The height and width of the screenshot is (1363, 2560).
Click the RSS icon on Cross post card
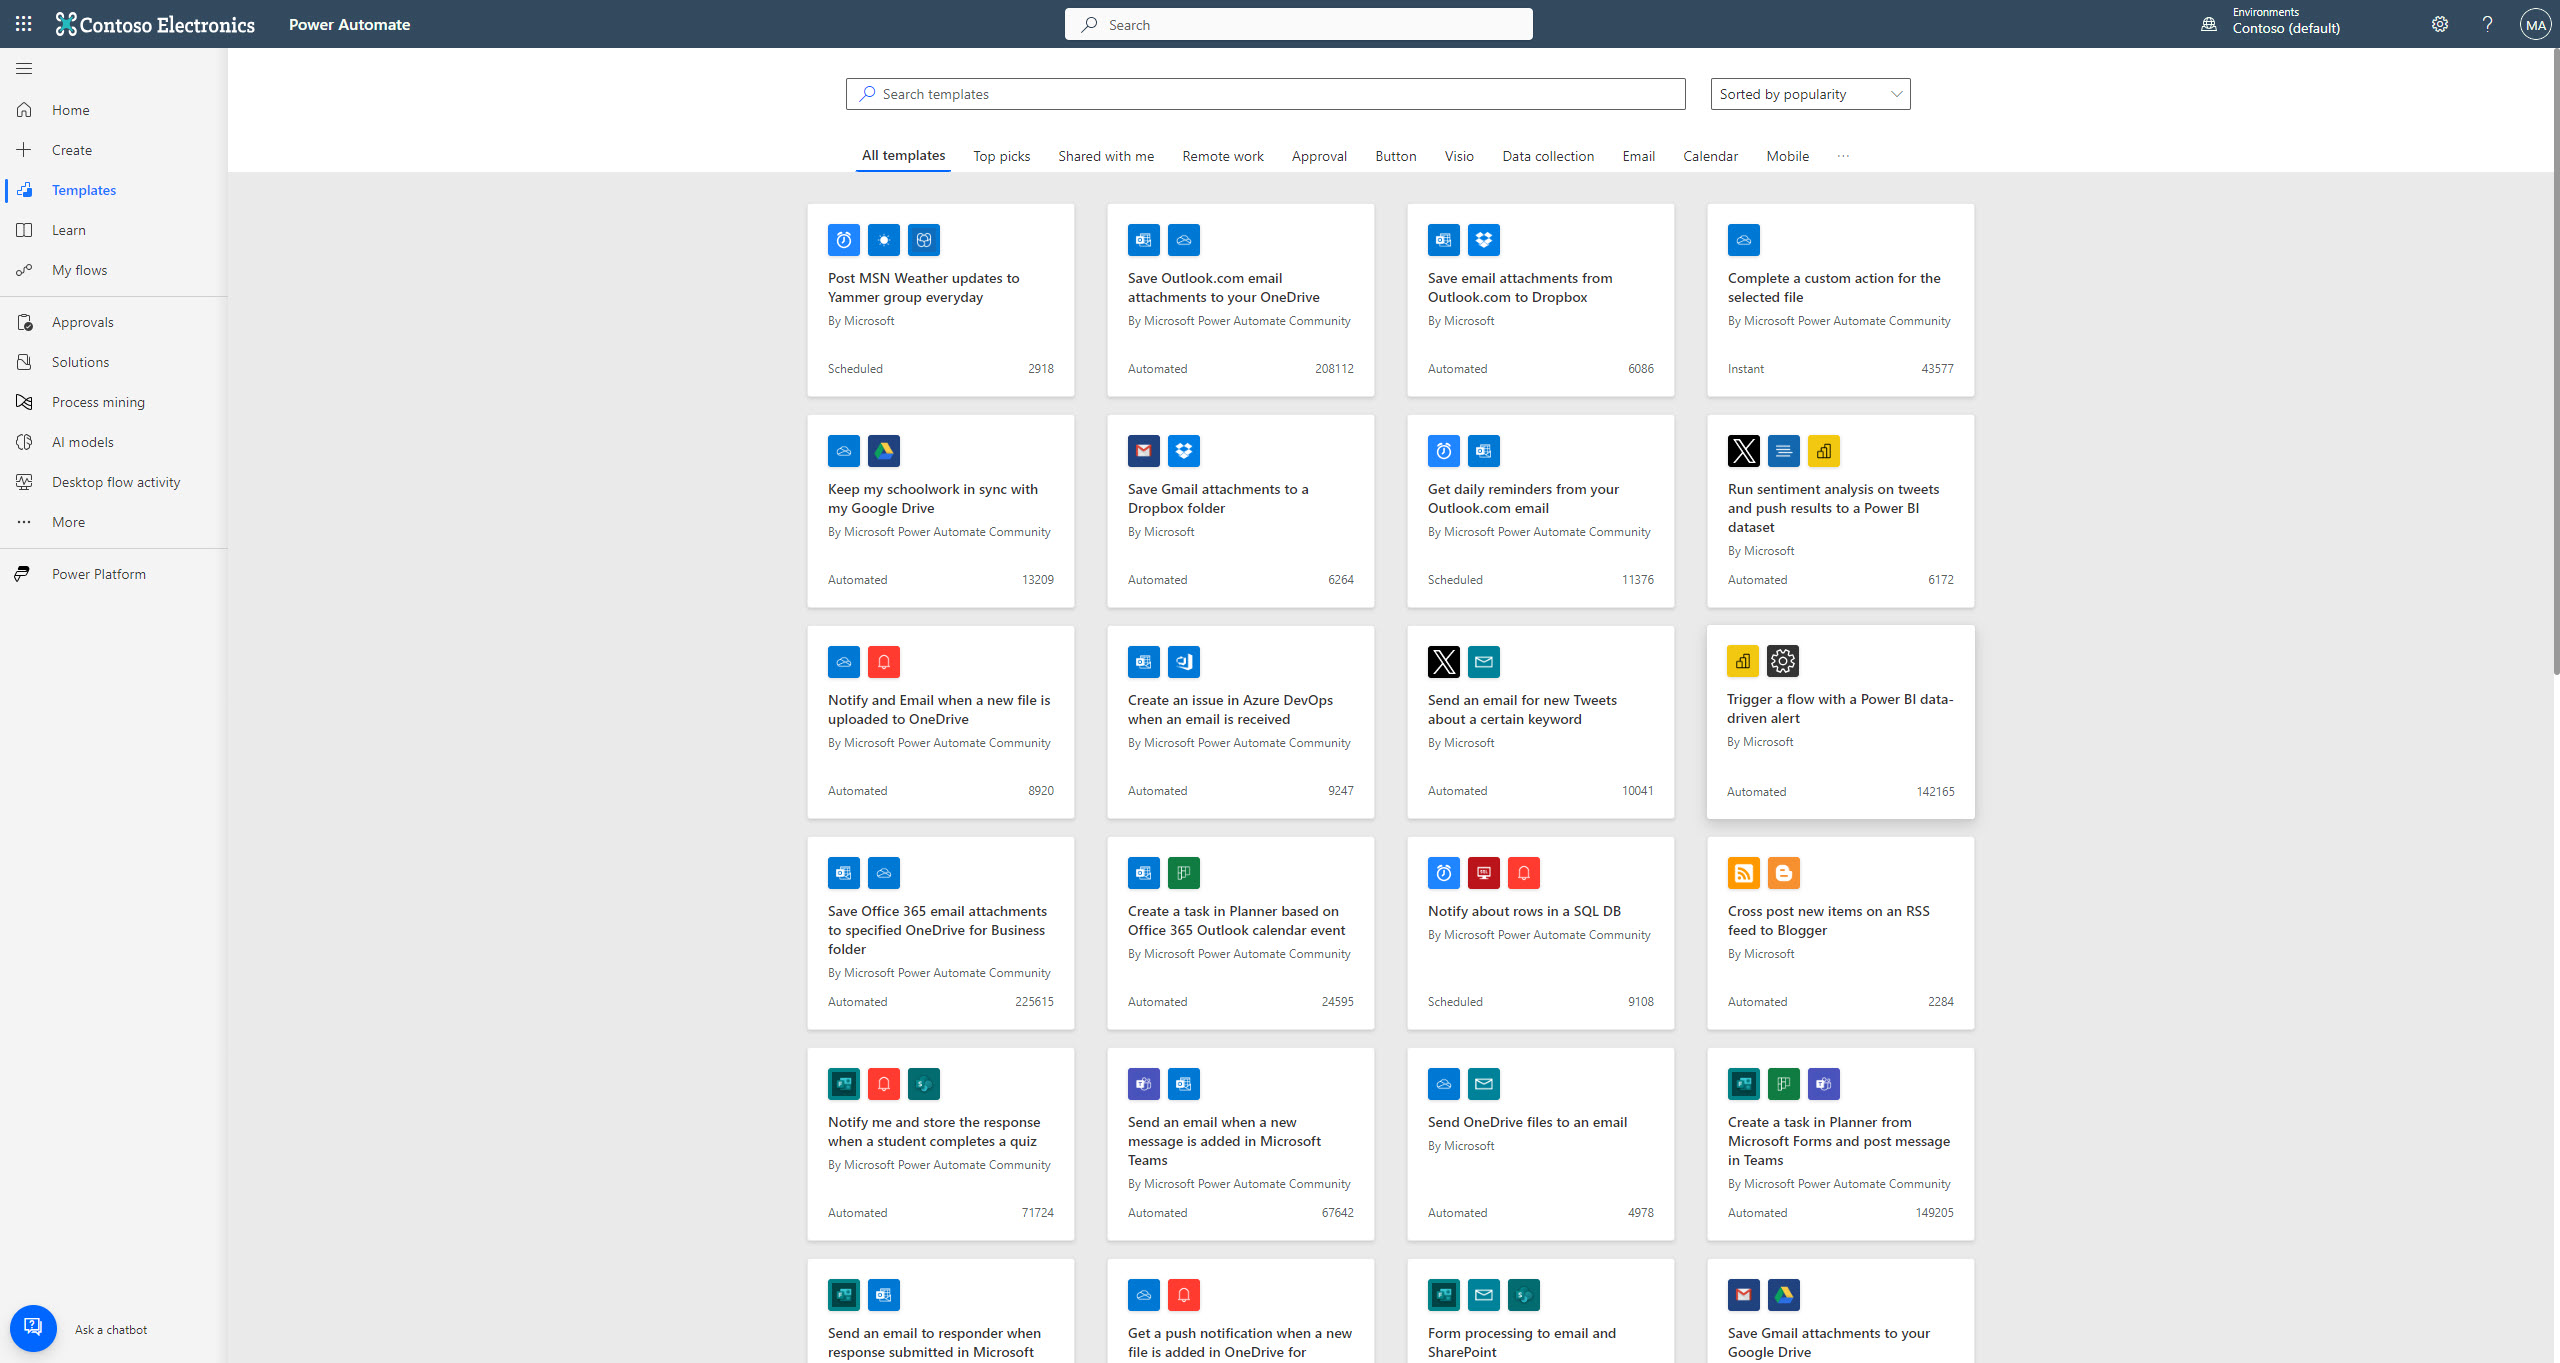pyautogui.click(x=1744, y=873)
